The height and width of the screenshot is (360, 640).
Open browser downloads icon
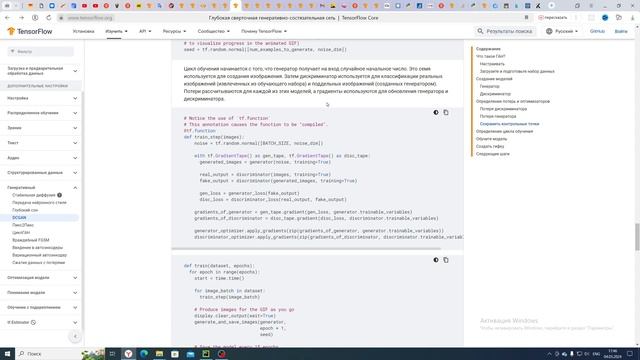click(632, 18)
